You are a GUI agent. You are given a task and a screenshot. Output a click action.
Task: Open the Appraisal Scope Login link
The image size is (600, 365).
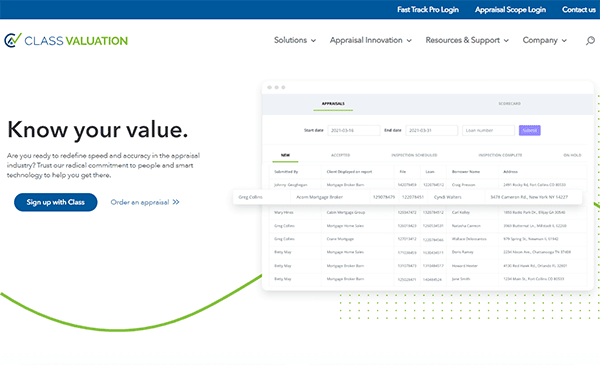pyautogui.click(x=510, y=10)
